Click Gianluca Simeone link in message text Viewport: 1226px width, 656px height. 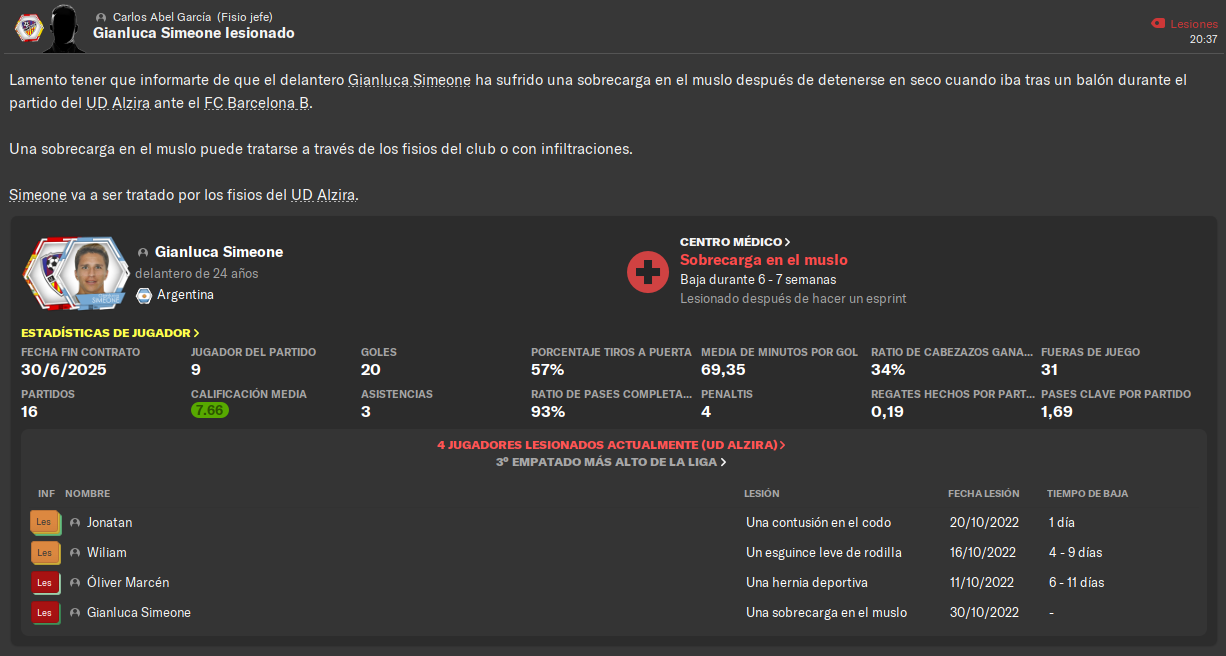click(409, 80)
